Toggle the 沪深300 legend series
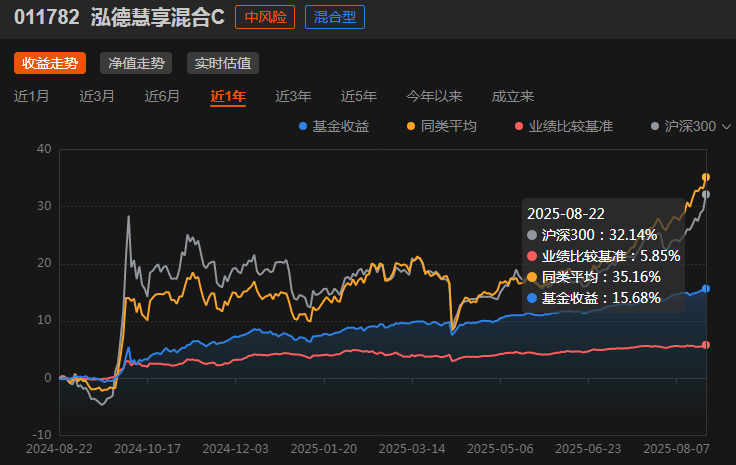This screenshot has width=736, height=465. [x=683, y=126]
